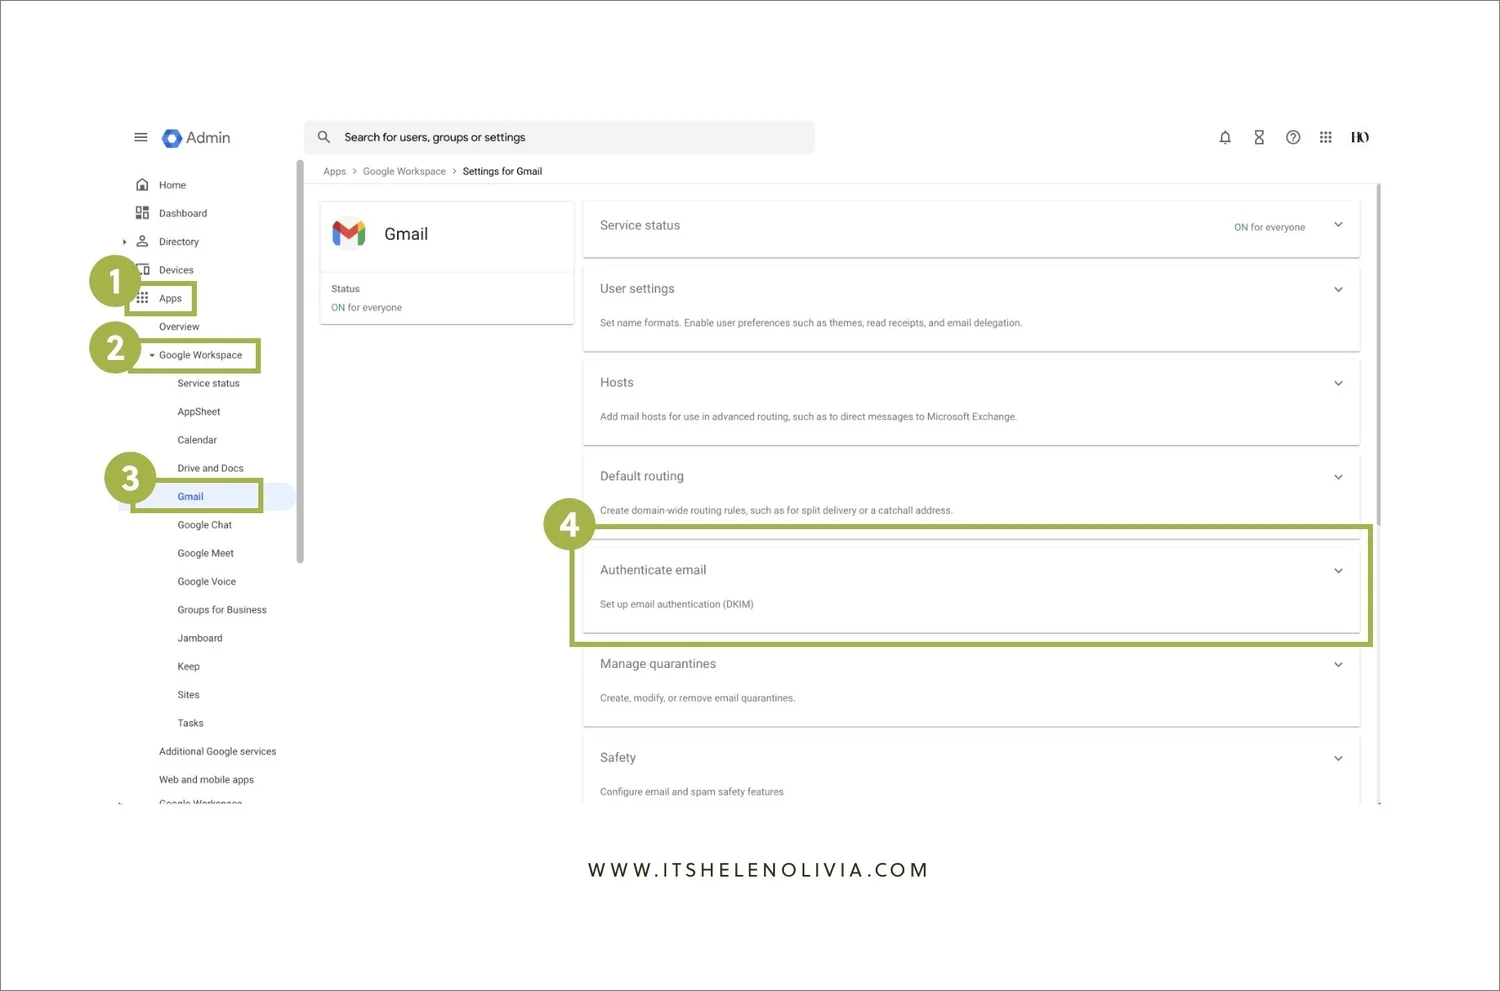Click the search magnifier icon
1500x991 pixels.
pos(324,137)
